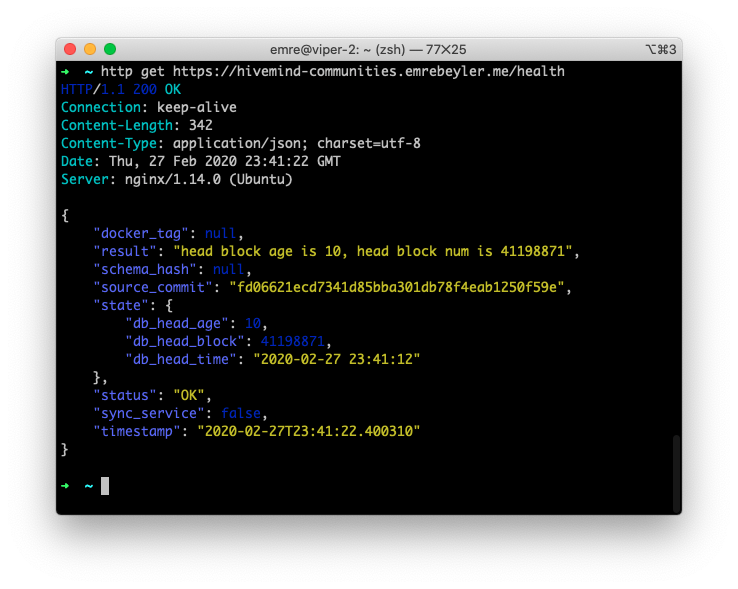Click the "db_head_age" key
Viewport: 738px width, 589px height.
point(176,323)
